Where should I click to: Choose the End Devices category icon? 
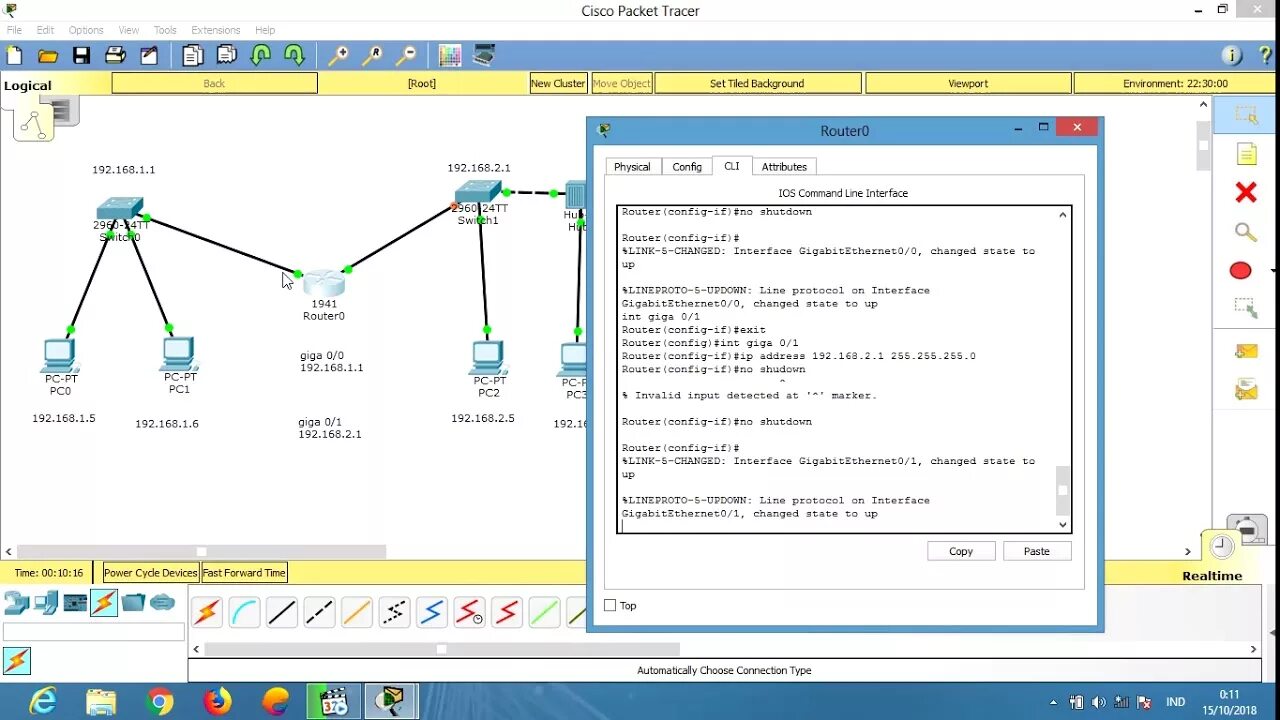pos(46,603)
